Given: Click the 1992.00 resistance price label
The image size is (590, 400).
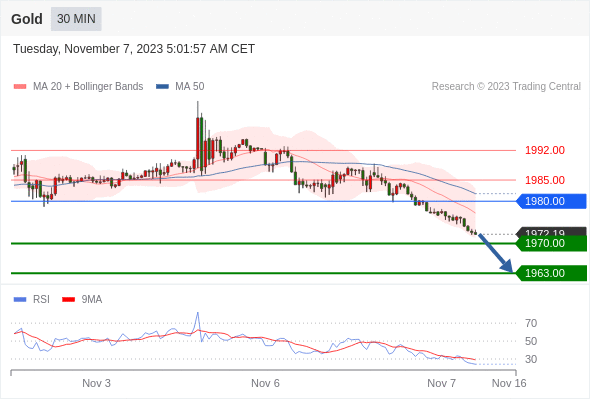Looking at the screenshot, I should click(x=545, y=151).
